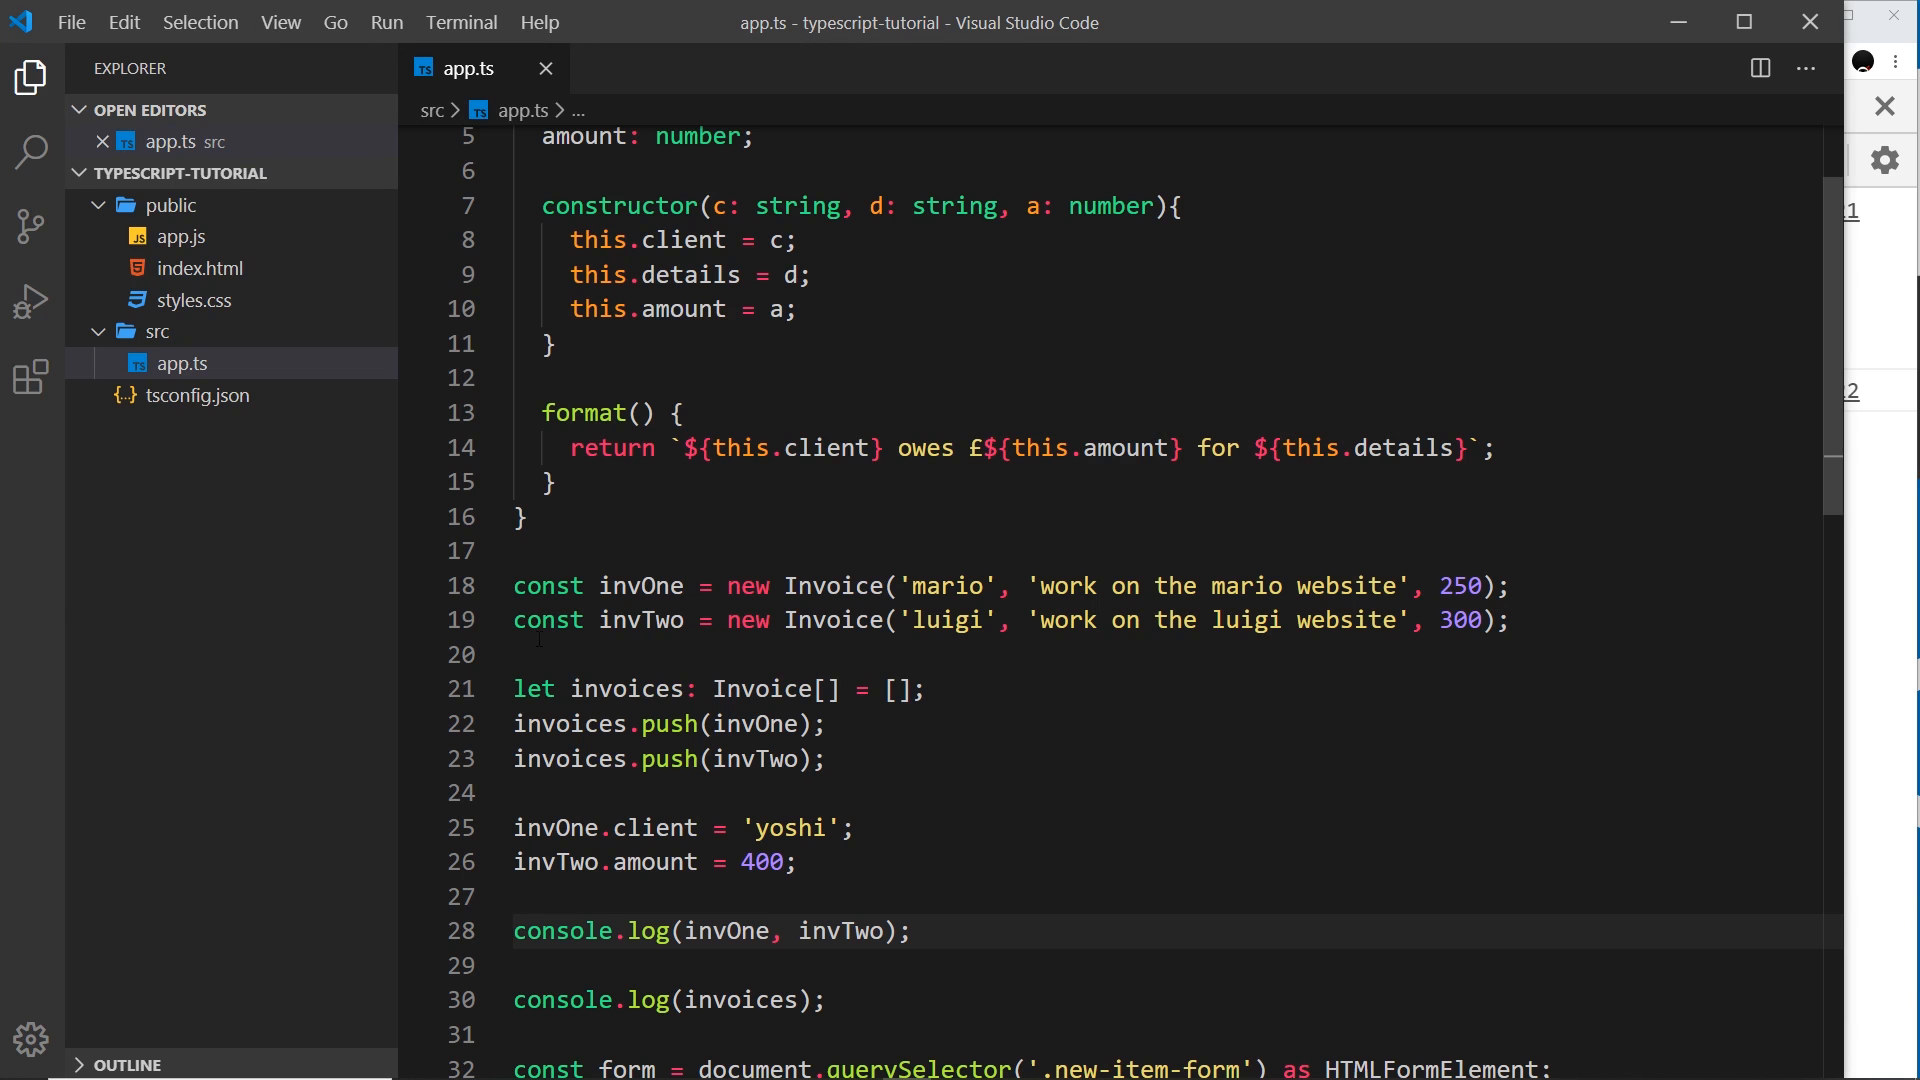Click the breadcrumb ellipsis symbol segment
Screen dimensions: 1920x1080
(578, 110)
